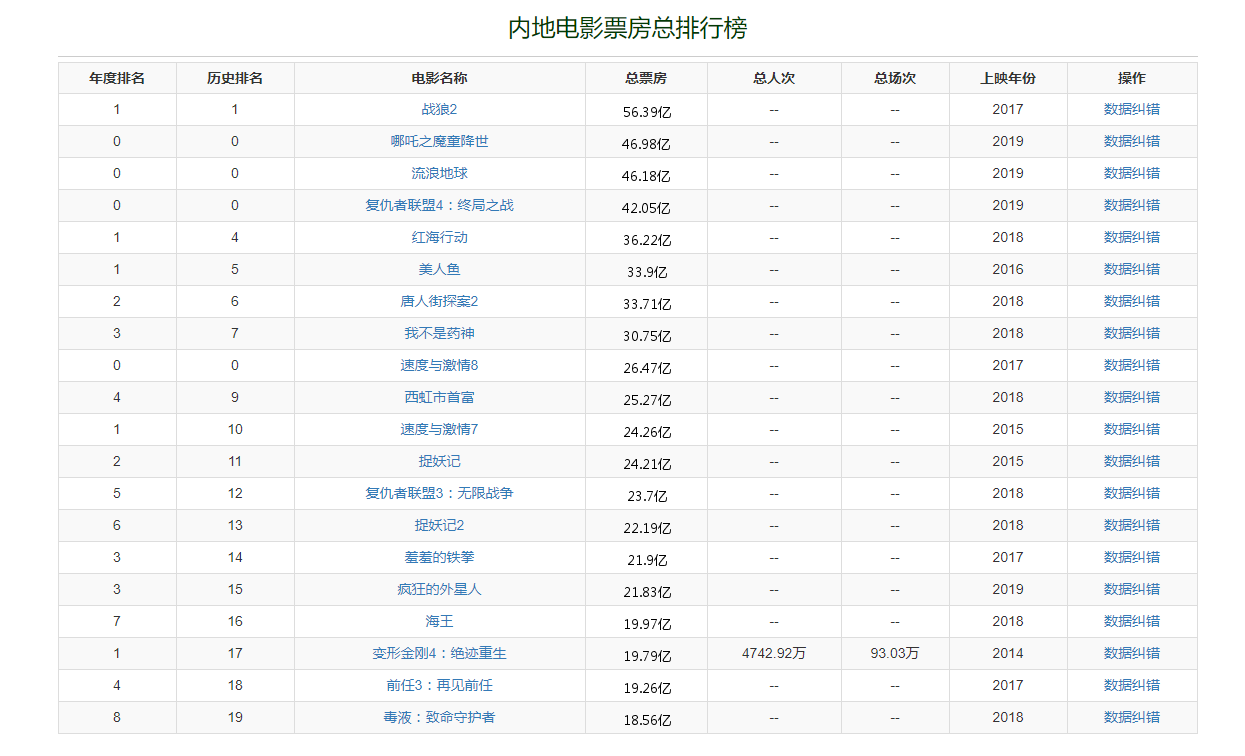
Task: Select the 4742.92万 attendance value
Action: click(x=774, y=654)
